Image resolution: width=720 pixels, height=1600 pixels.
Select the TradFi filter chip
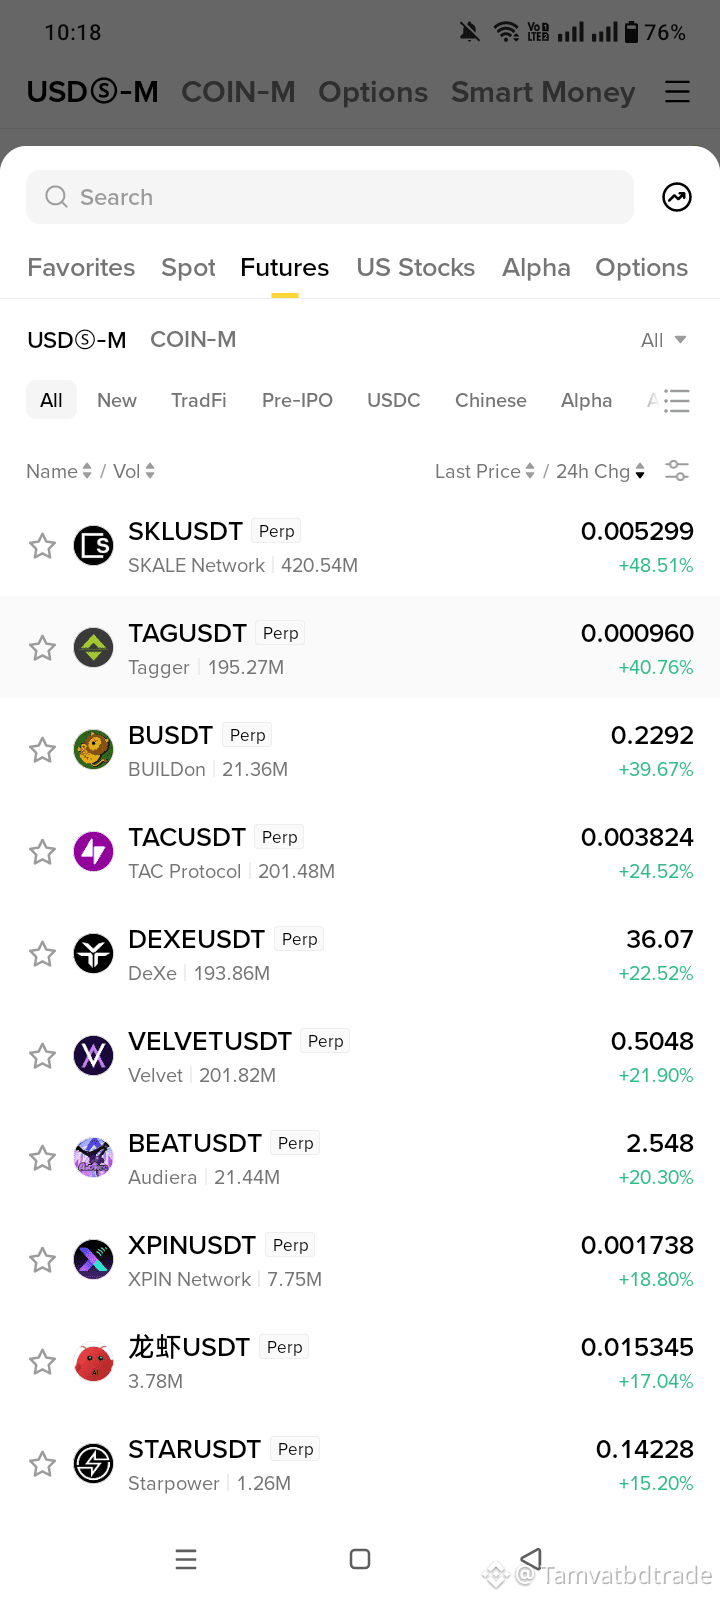pyautogui.click(x=199, y=400)
